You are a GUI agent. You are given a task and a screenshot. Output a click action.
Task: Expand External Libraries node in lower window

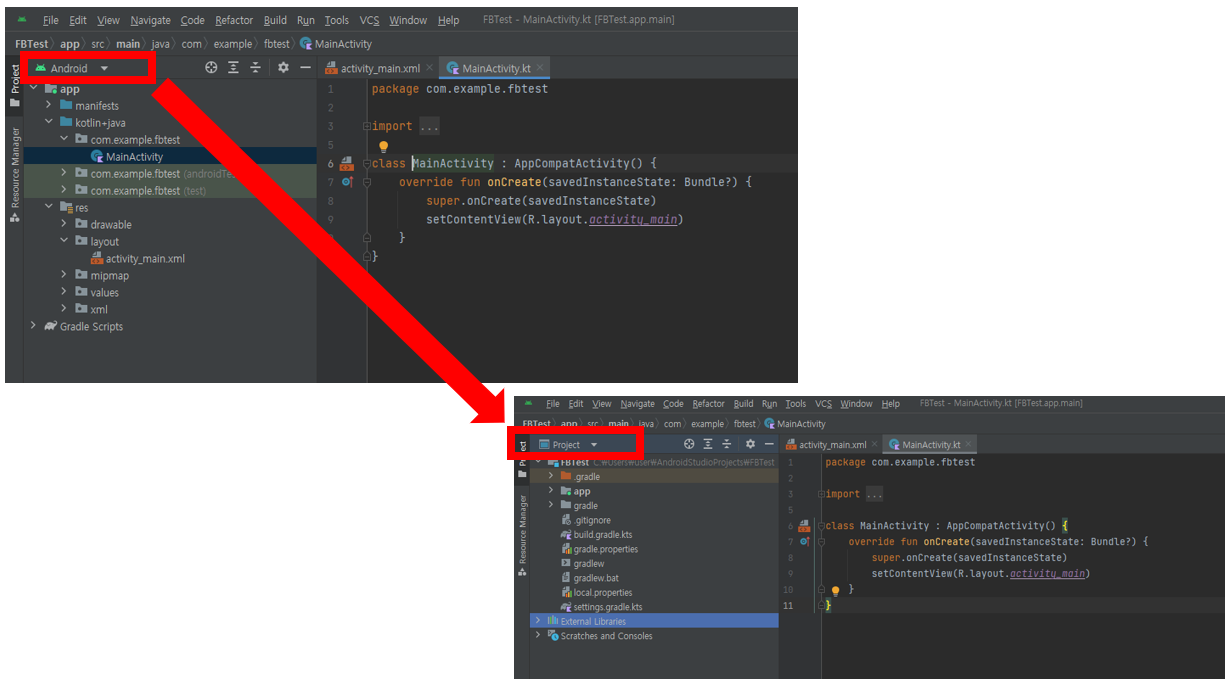(537, 621)
